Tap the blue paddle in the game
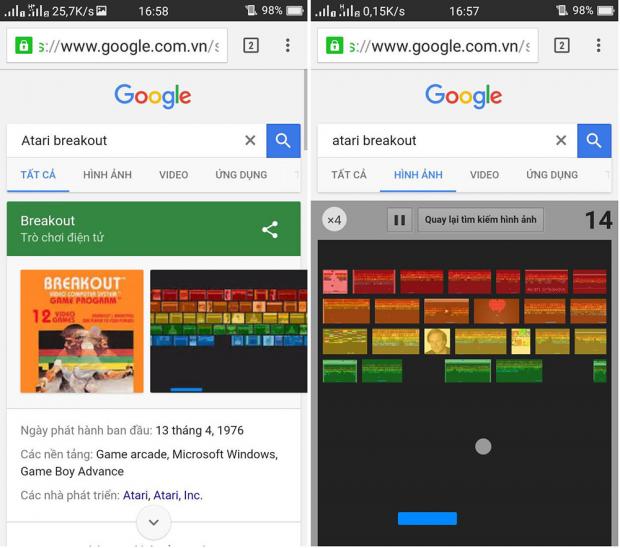Viewport: 620px width, 548px height. [427, 518]
